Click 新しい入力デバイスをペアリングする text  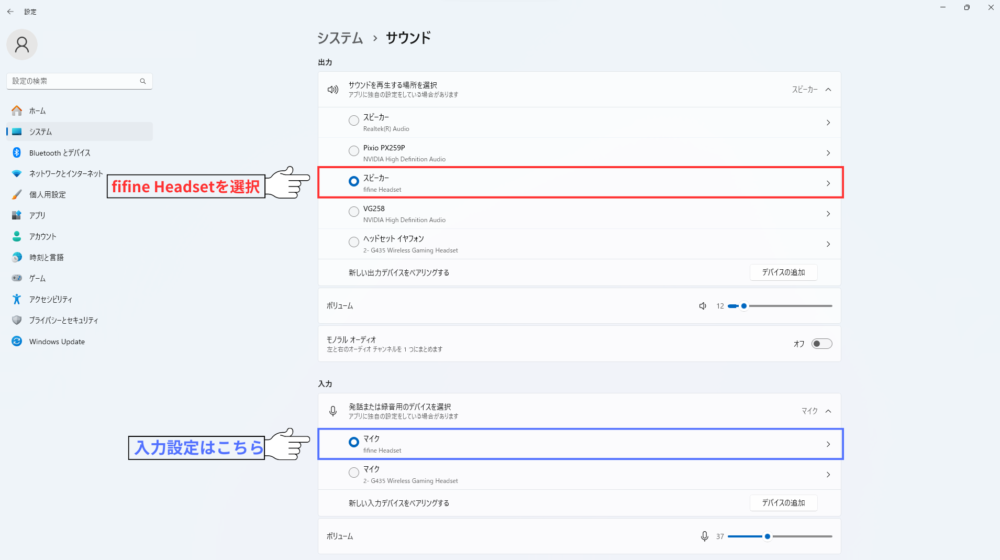(399, 503)
